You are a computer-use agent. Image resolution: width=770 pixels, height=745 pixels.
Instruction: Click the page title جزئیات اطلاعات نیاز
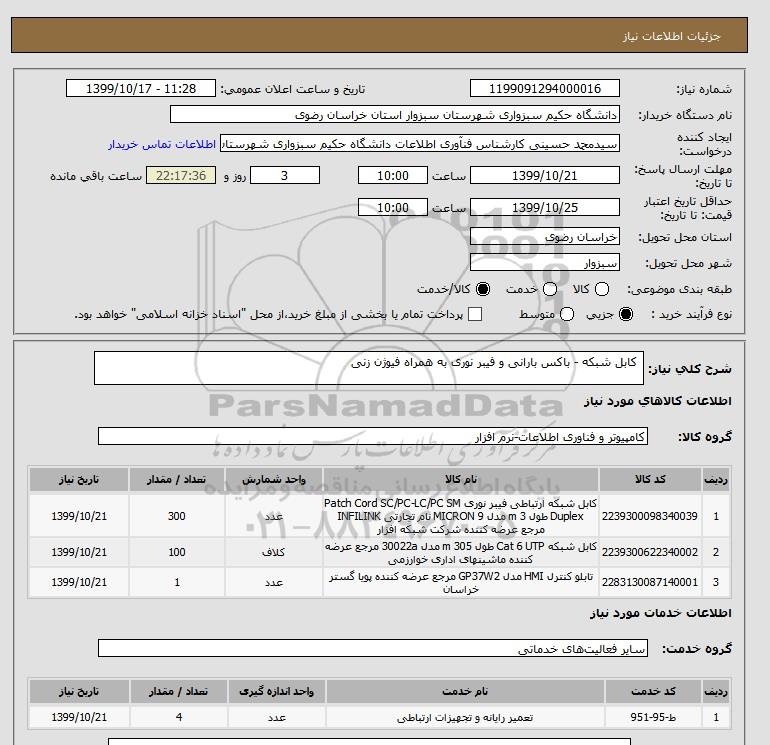[671, 36]
